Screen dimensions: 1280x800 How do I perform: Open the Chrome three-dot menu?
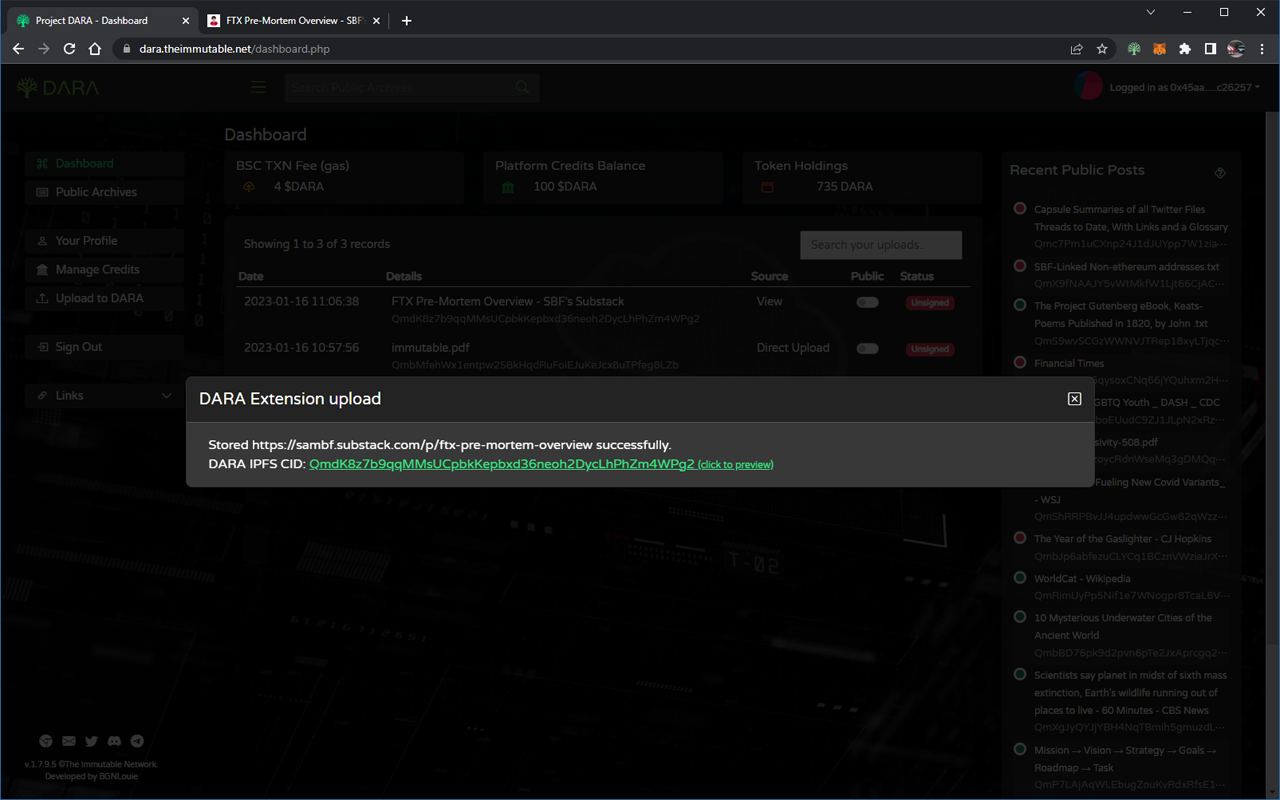[x=1262, y=48]
